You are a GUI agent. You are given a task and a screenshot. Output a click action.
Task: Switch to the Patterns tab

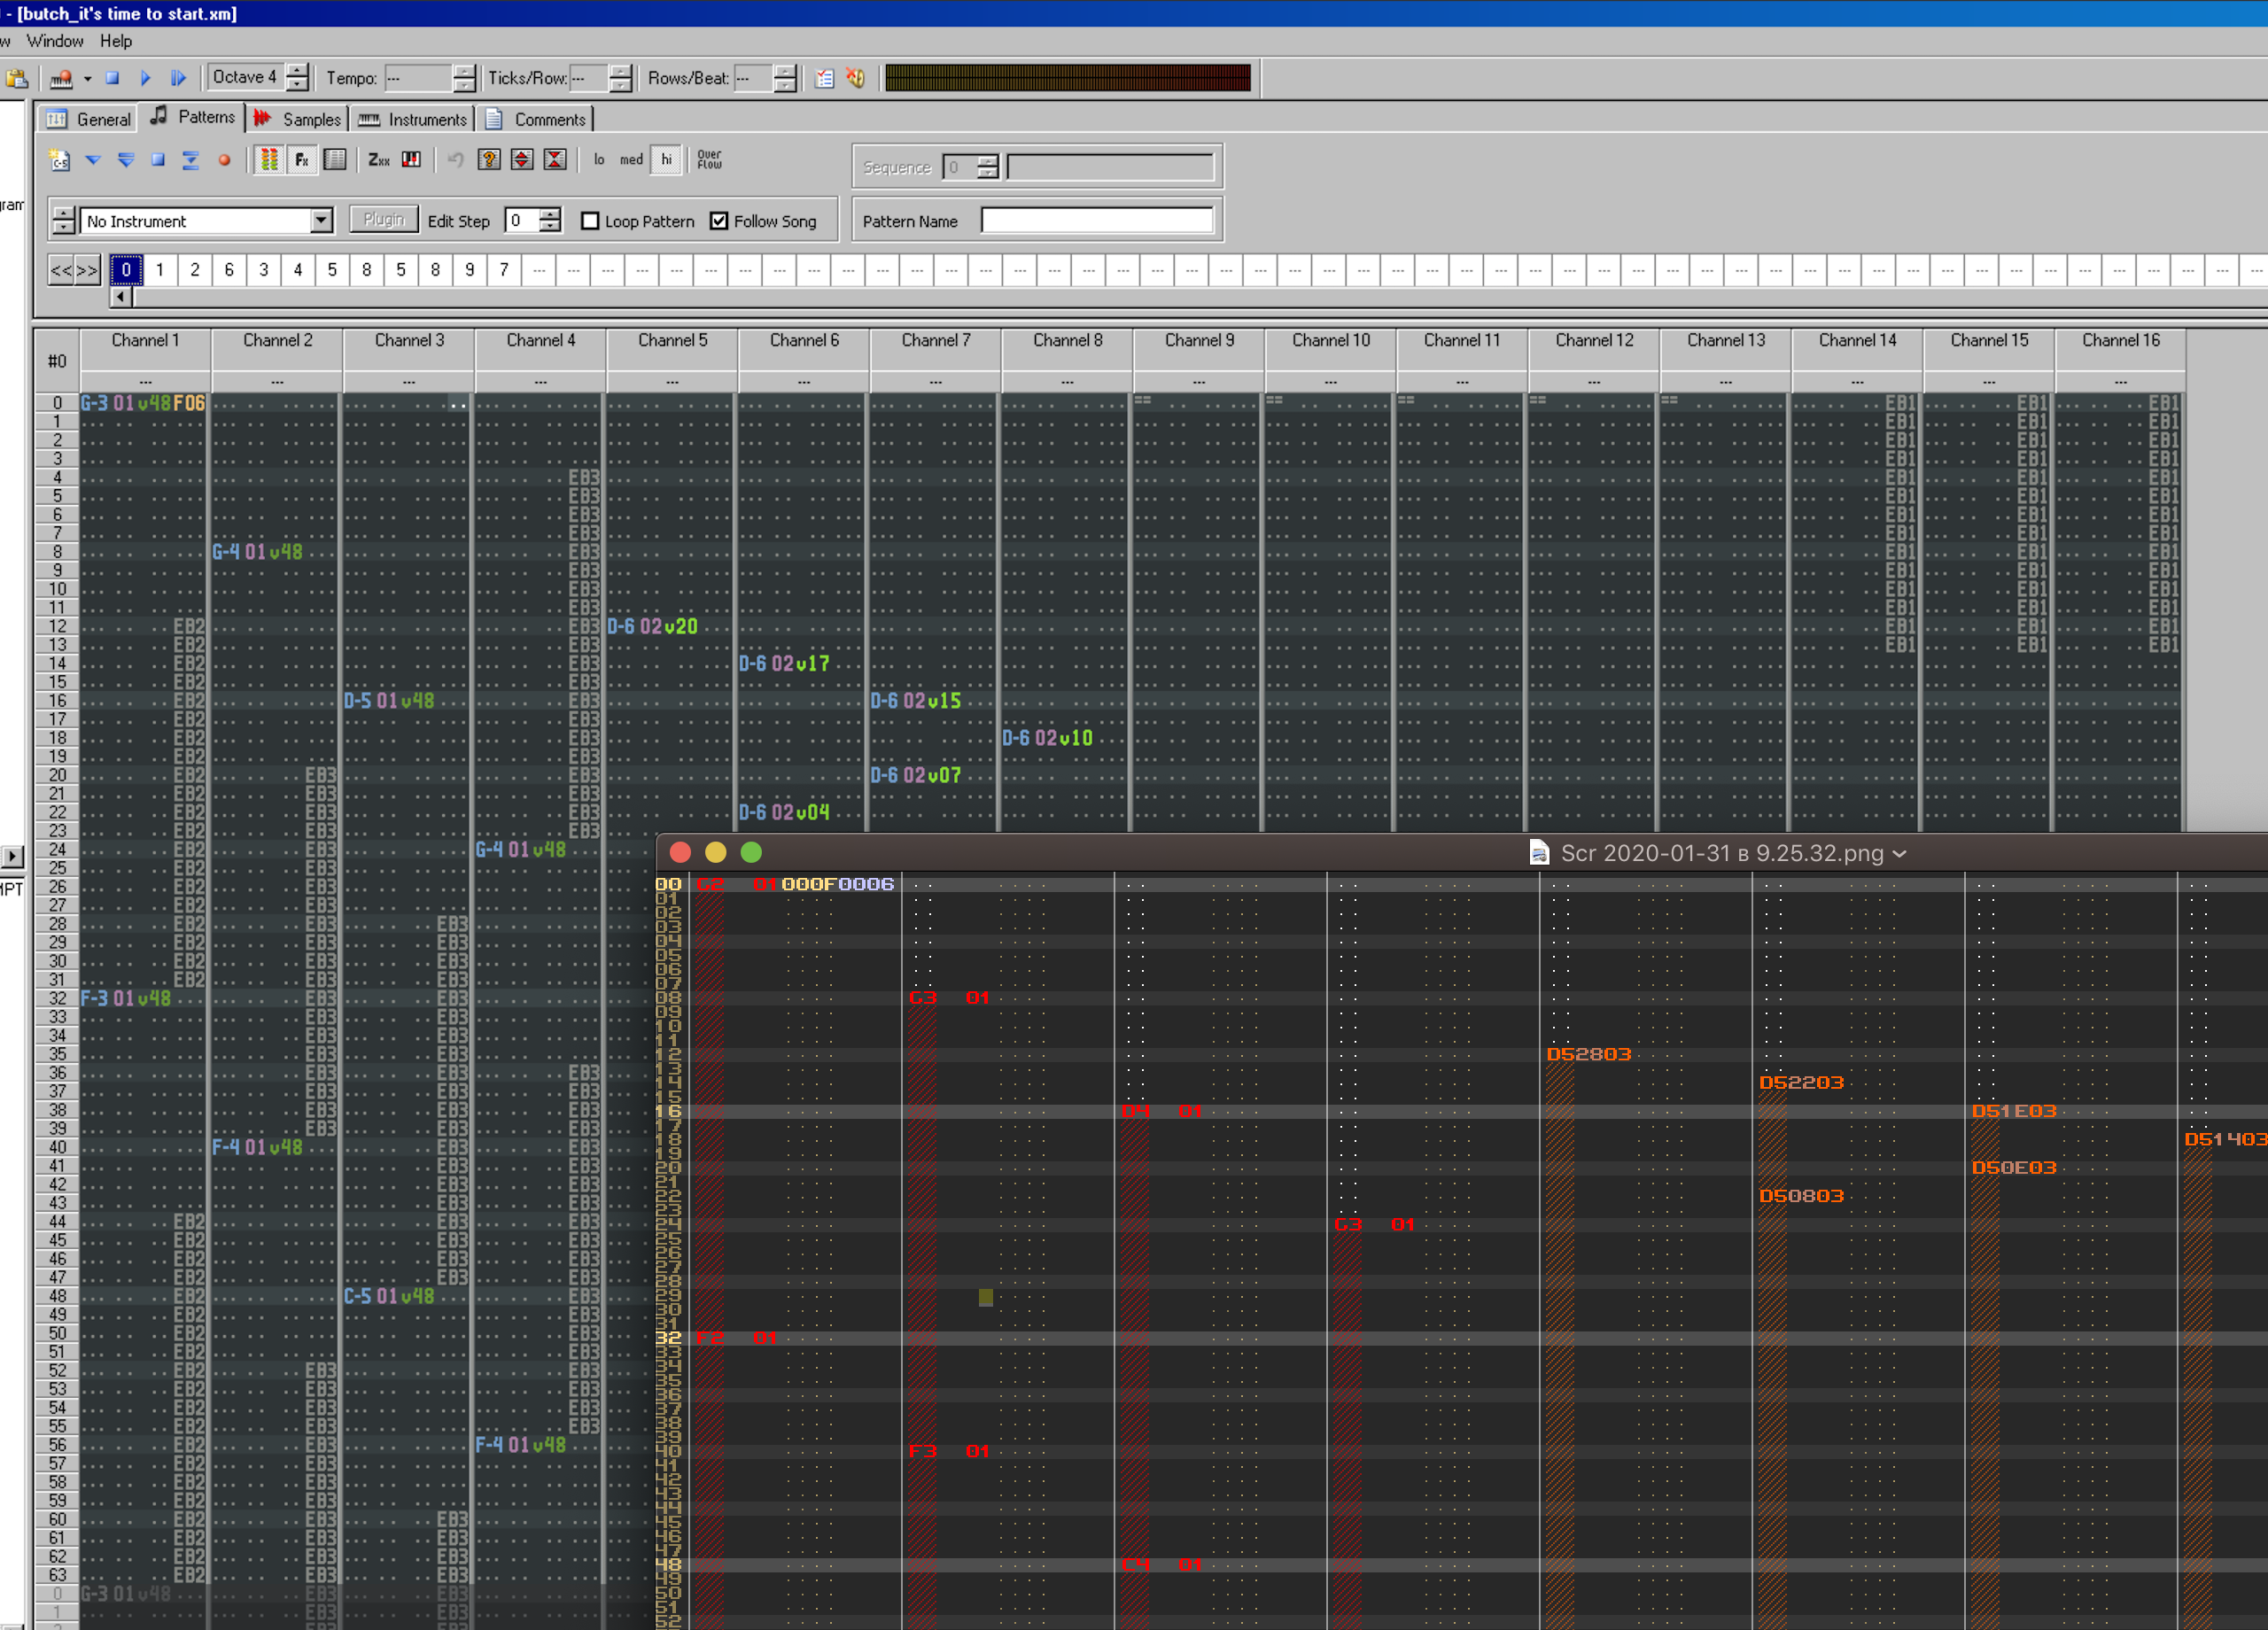point(192,117)
